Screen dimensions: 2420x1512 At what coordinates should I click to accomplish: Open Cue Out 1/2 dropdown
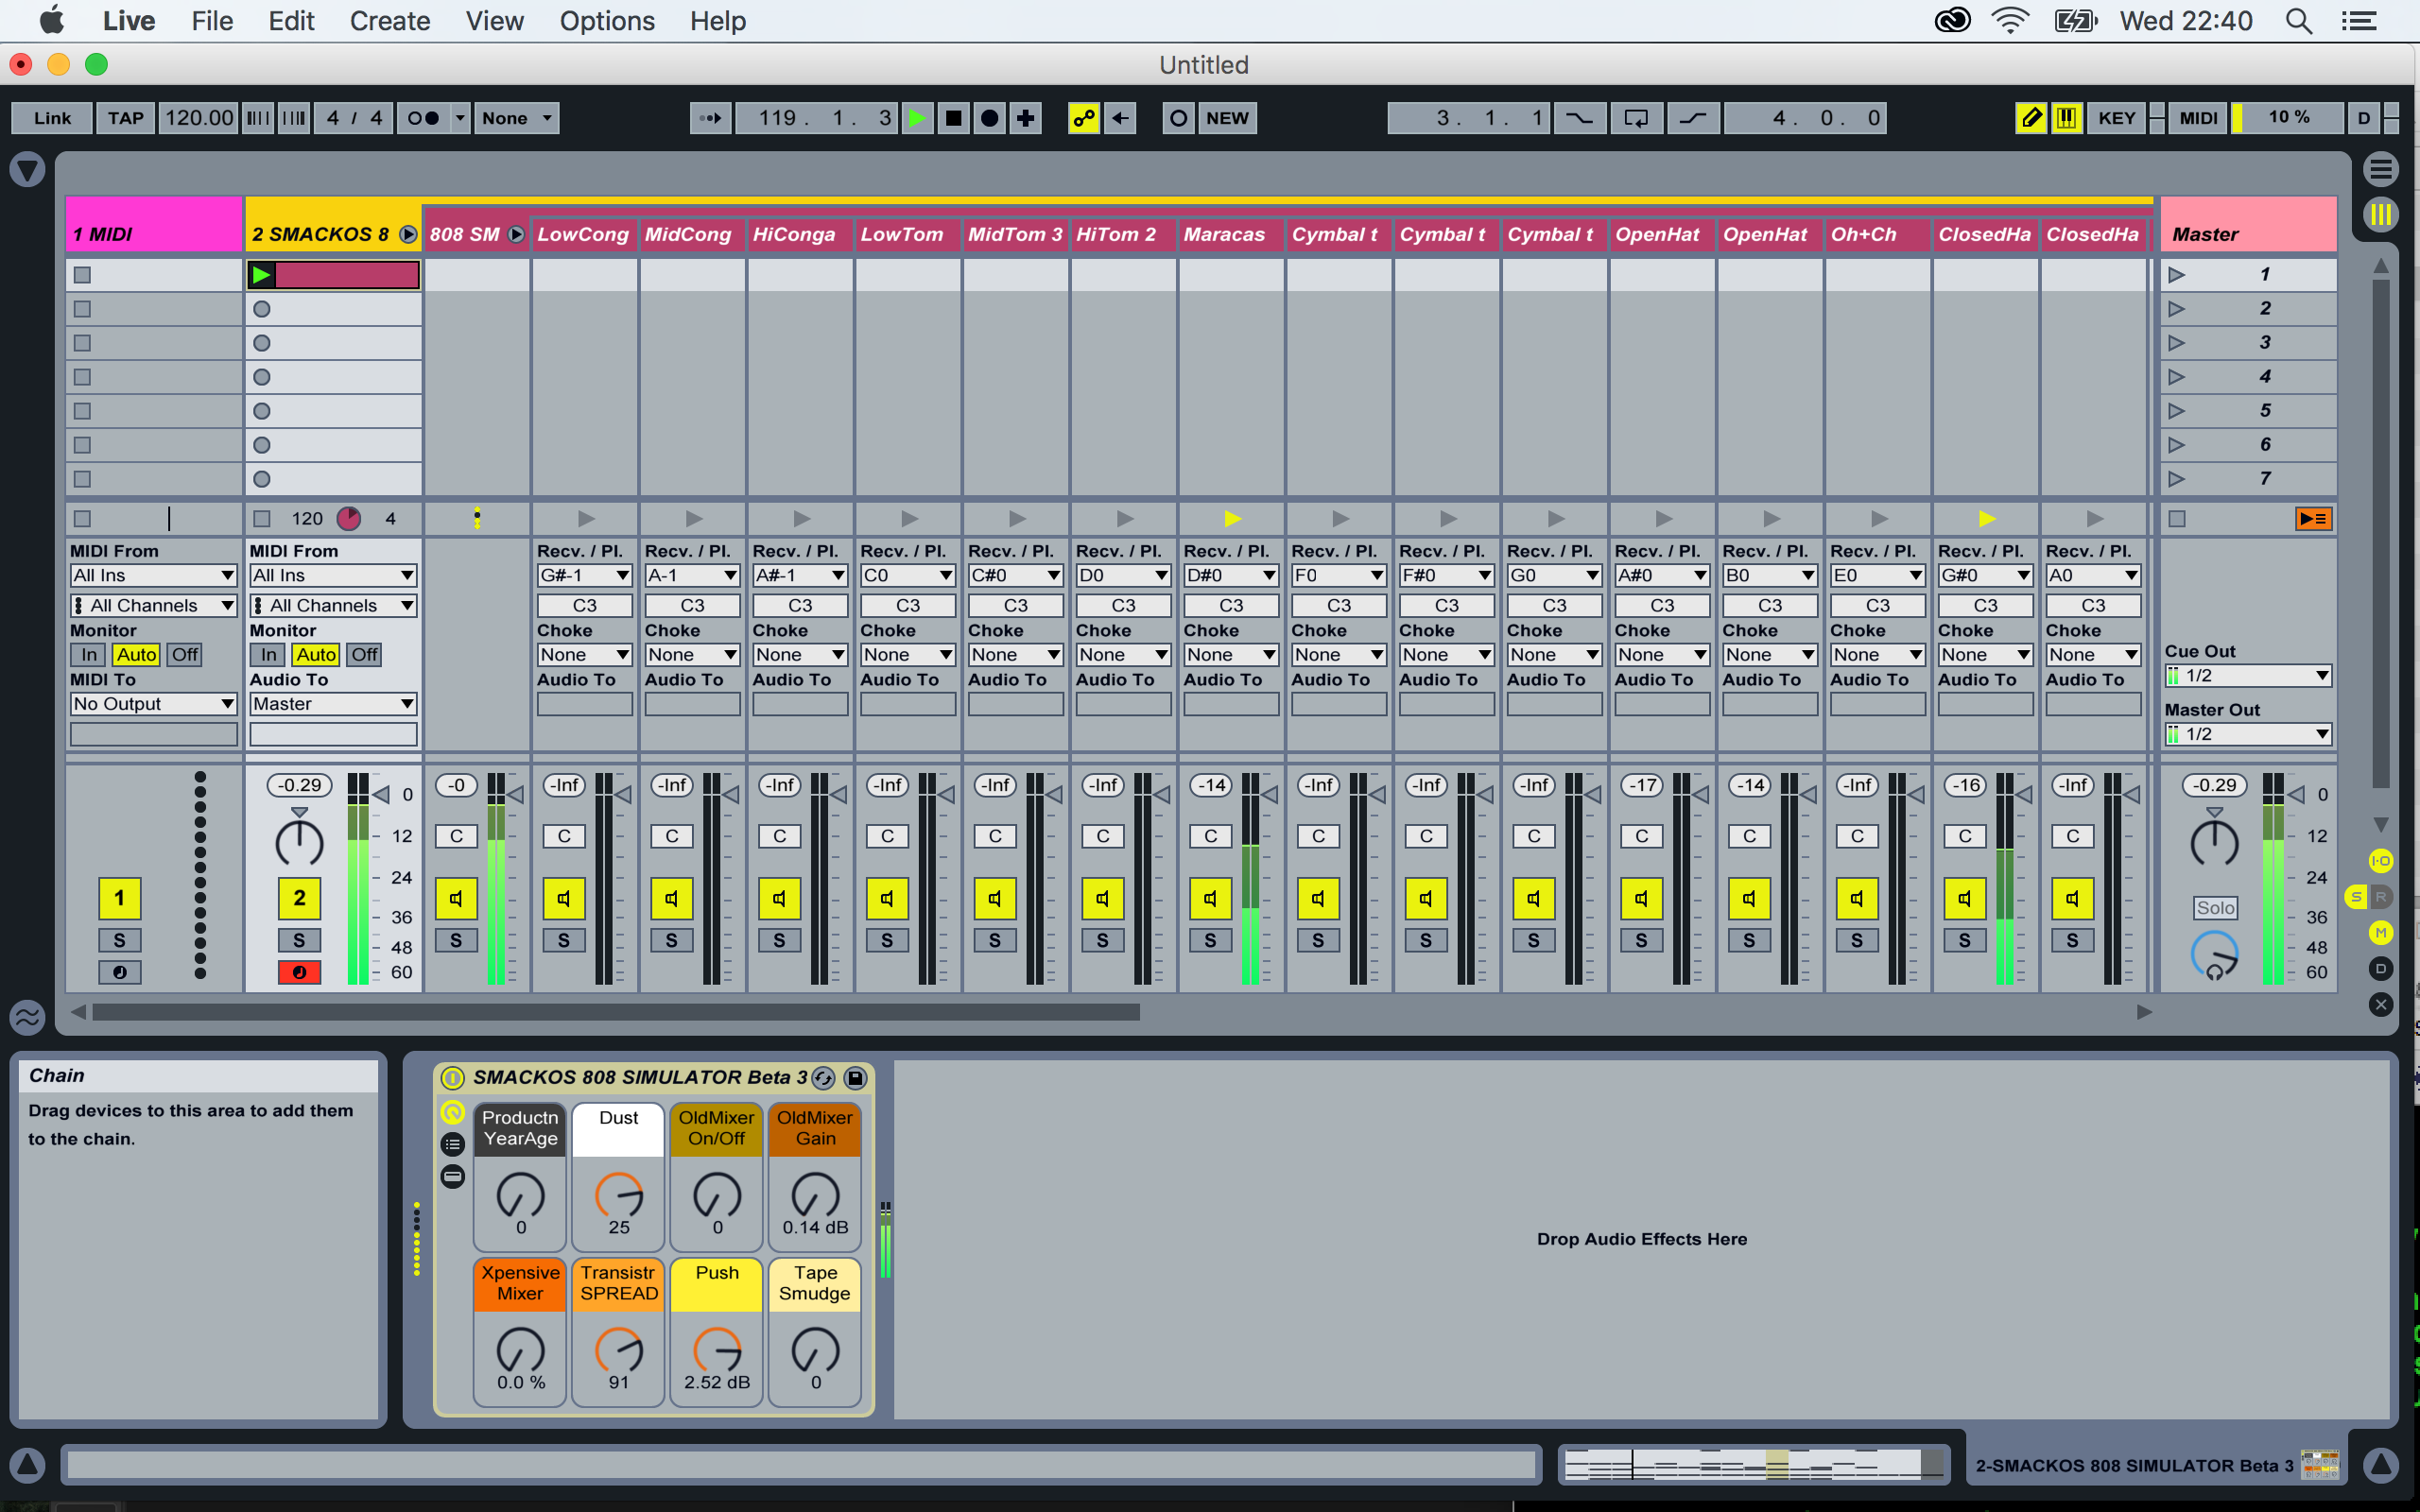click(x=2248, y=676)
